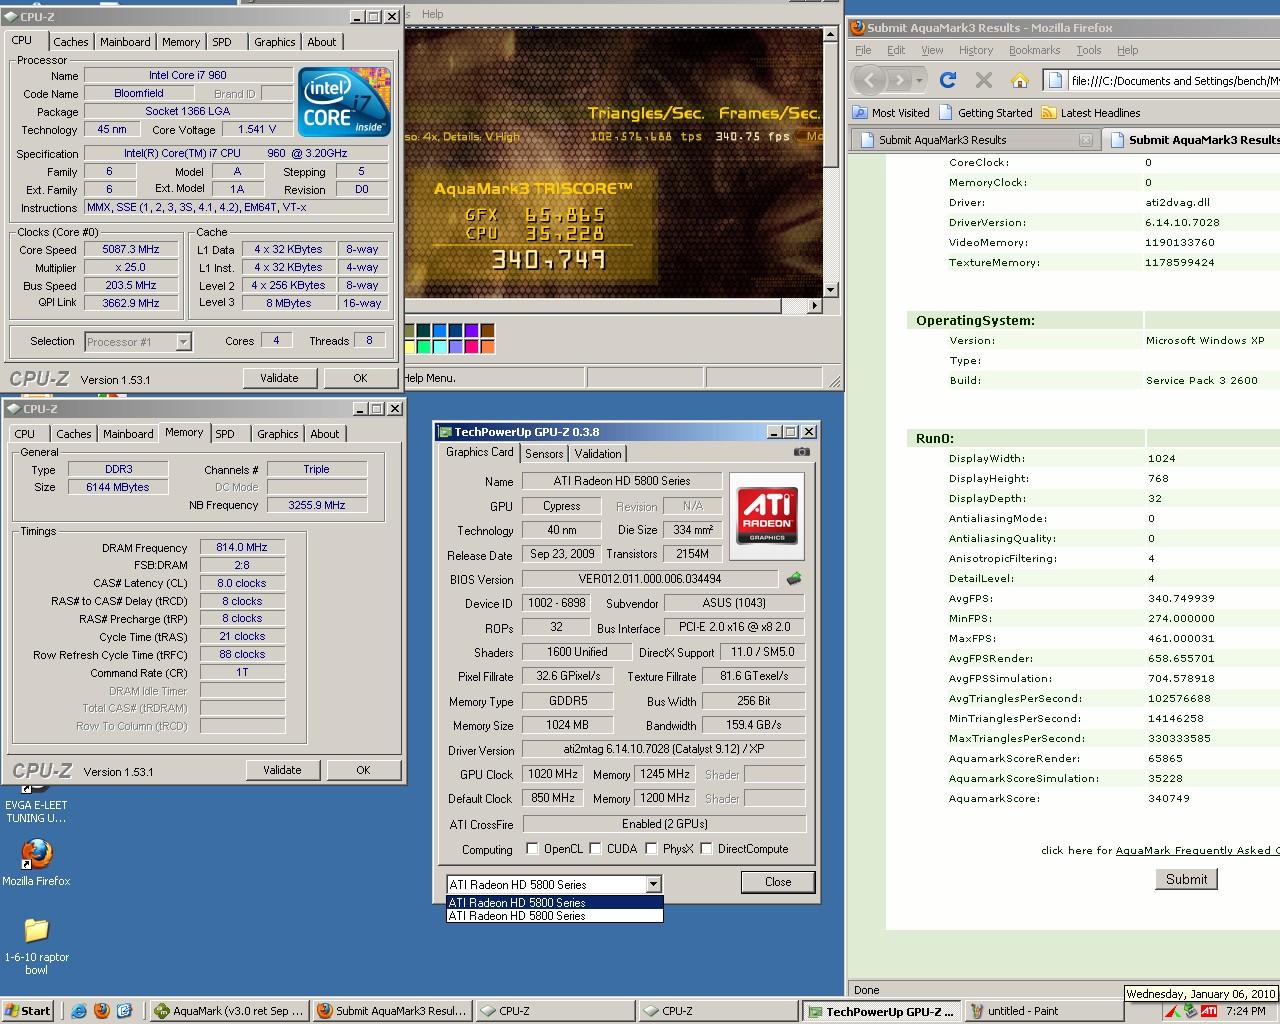Open Graphics tab in bottom CPU-Z window
1280x1024 pixels.
[x=277, y=434]
